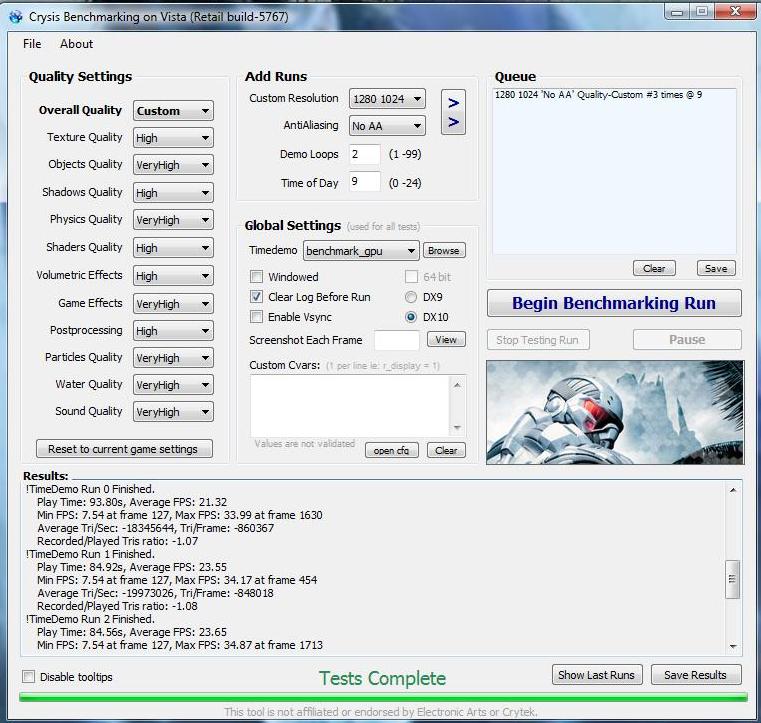The width and height of the screenshot is (761, 723).
Task: Click Save Results
Action: (696, 675)
